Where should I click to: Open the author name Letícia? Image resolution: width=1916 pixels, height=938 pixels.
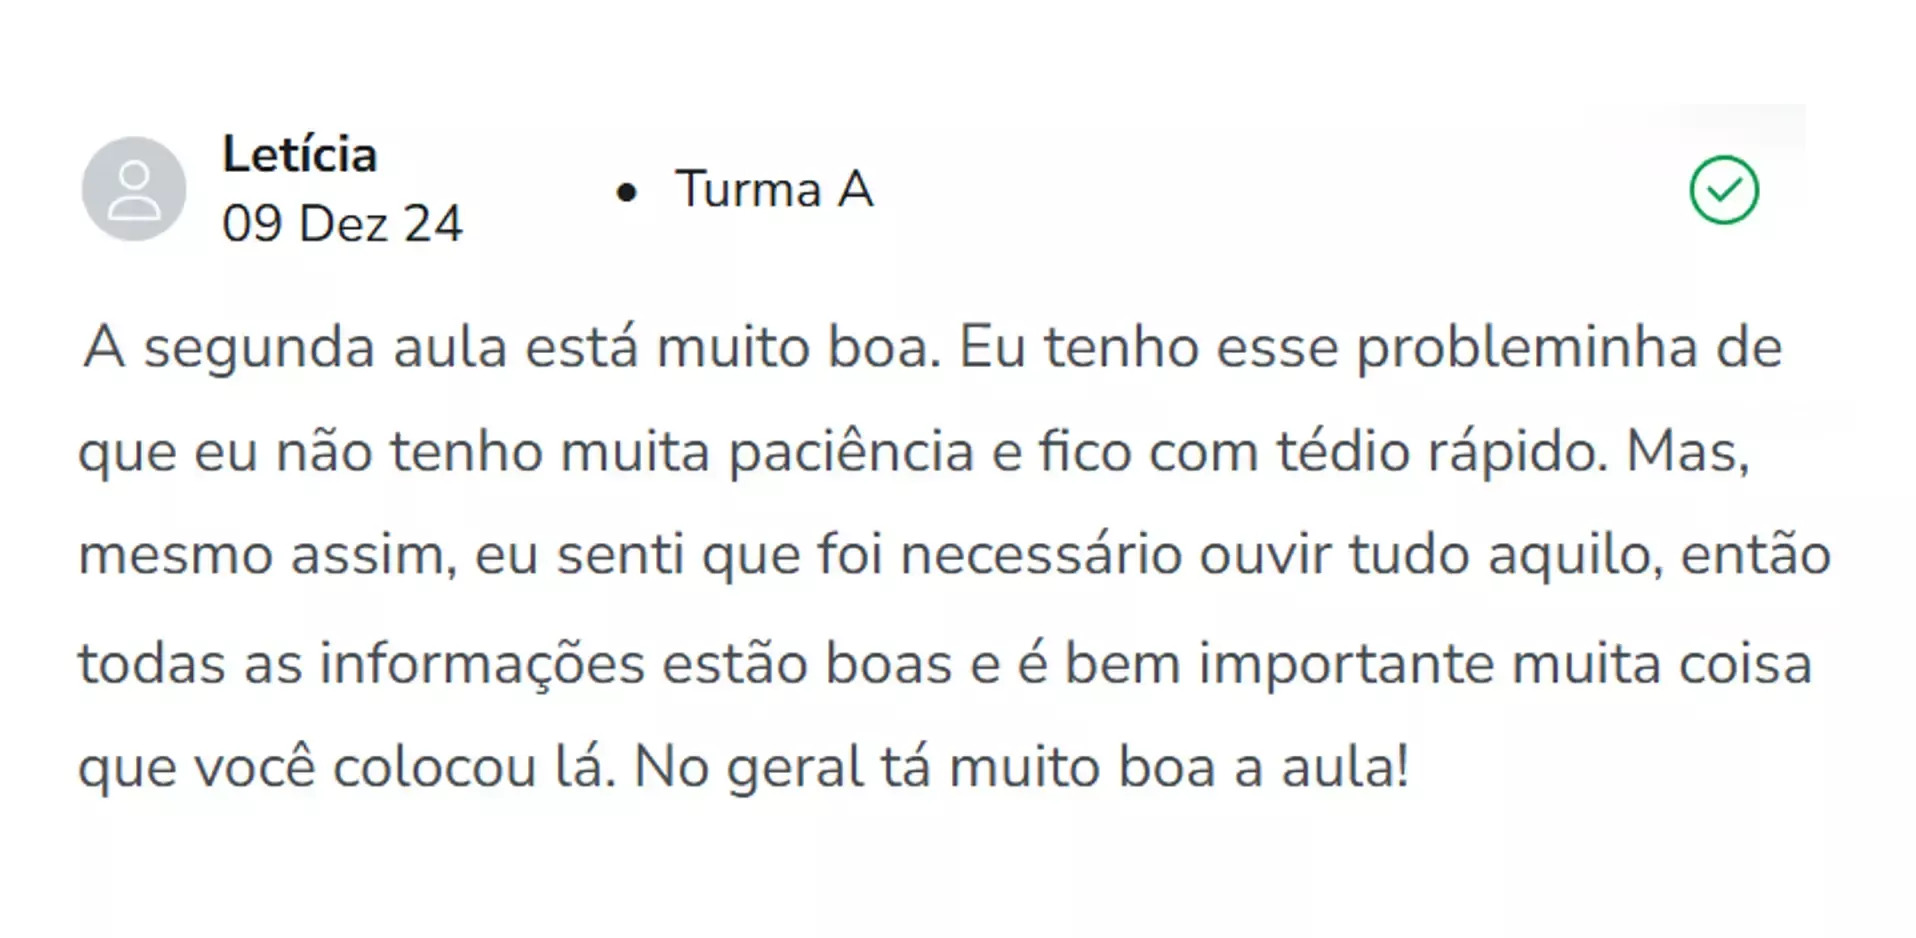point(299,155)
